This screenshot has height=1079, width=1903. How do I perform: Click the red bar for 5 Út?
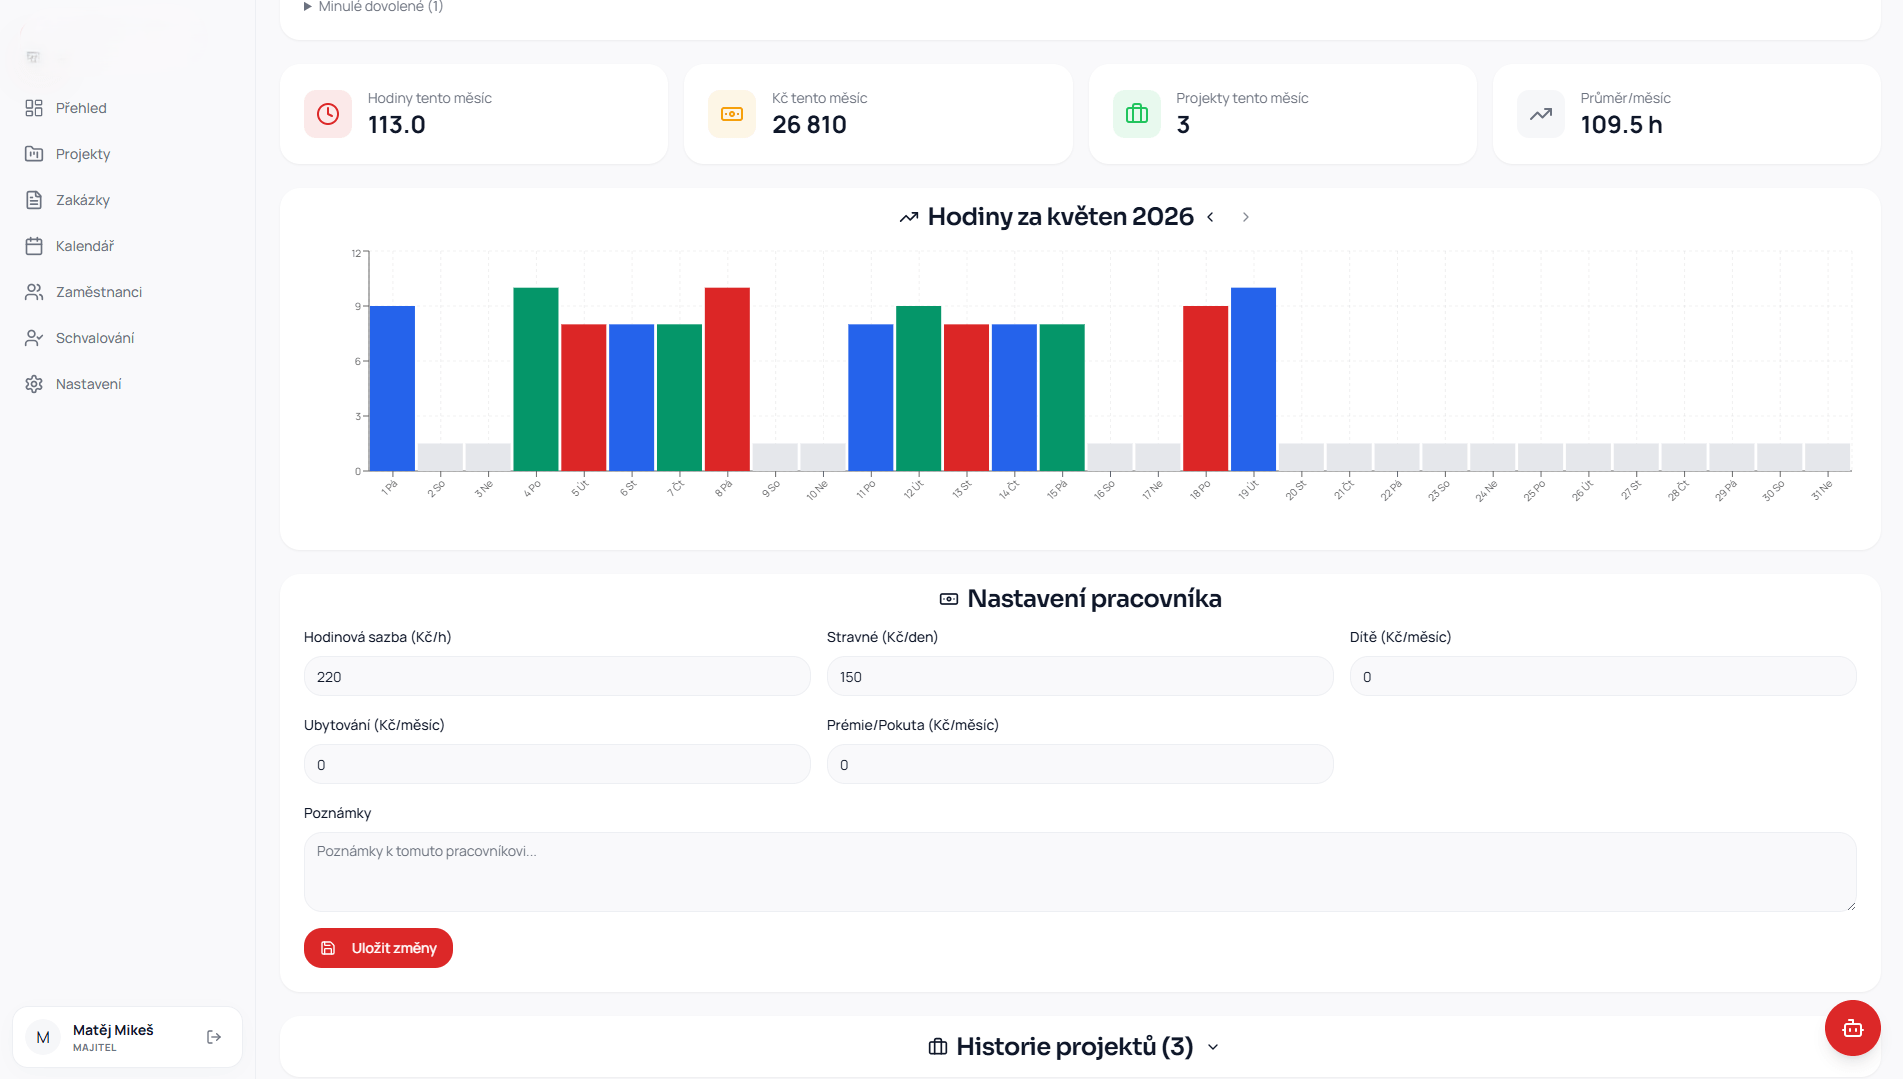click(584, 397)
